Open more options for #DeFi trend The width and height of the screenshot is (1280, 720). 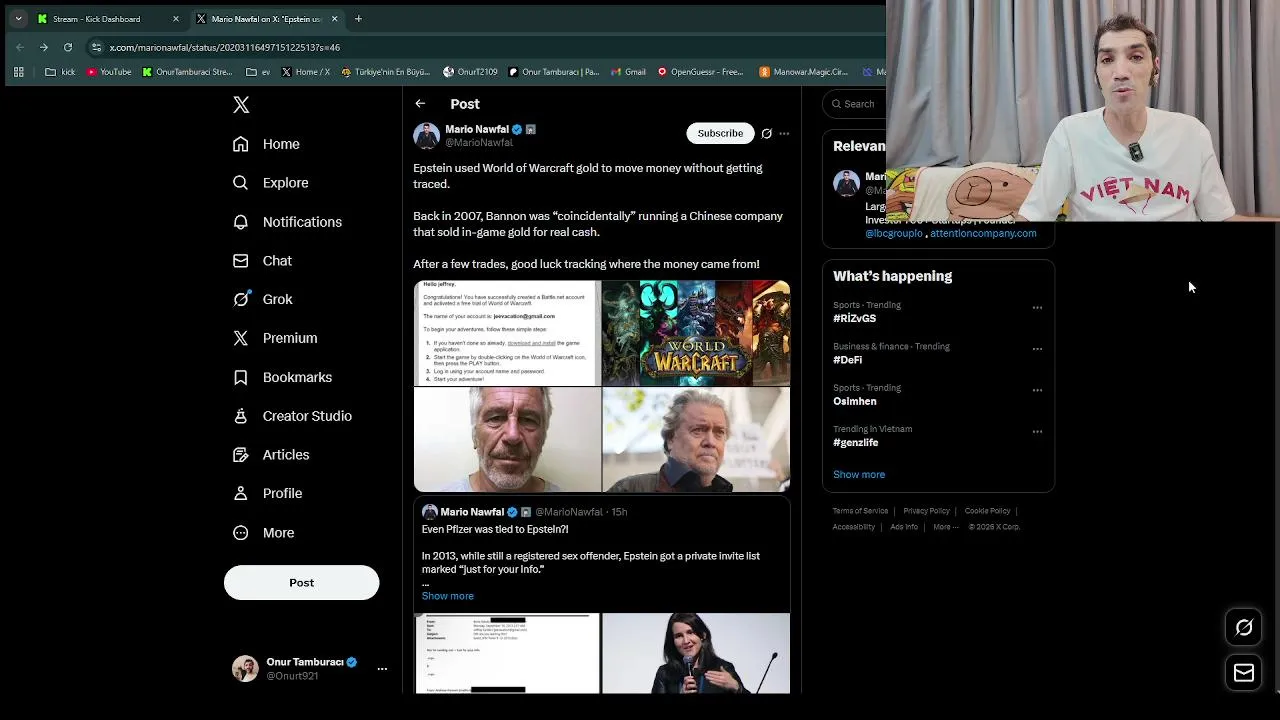[x=1037, y=349]
